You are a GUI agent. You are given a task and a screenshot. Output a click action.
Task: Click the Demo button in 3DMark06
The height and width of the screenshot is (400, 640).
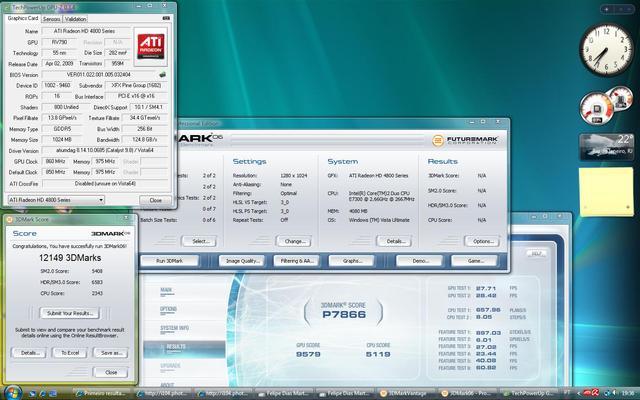click(419, 261)
